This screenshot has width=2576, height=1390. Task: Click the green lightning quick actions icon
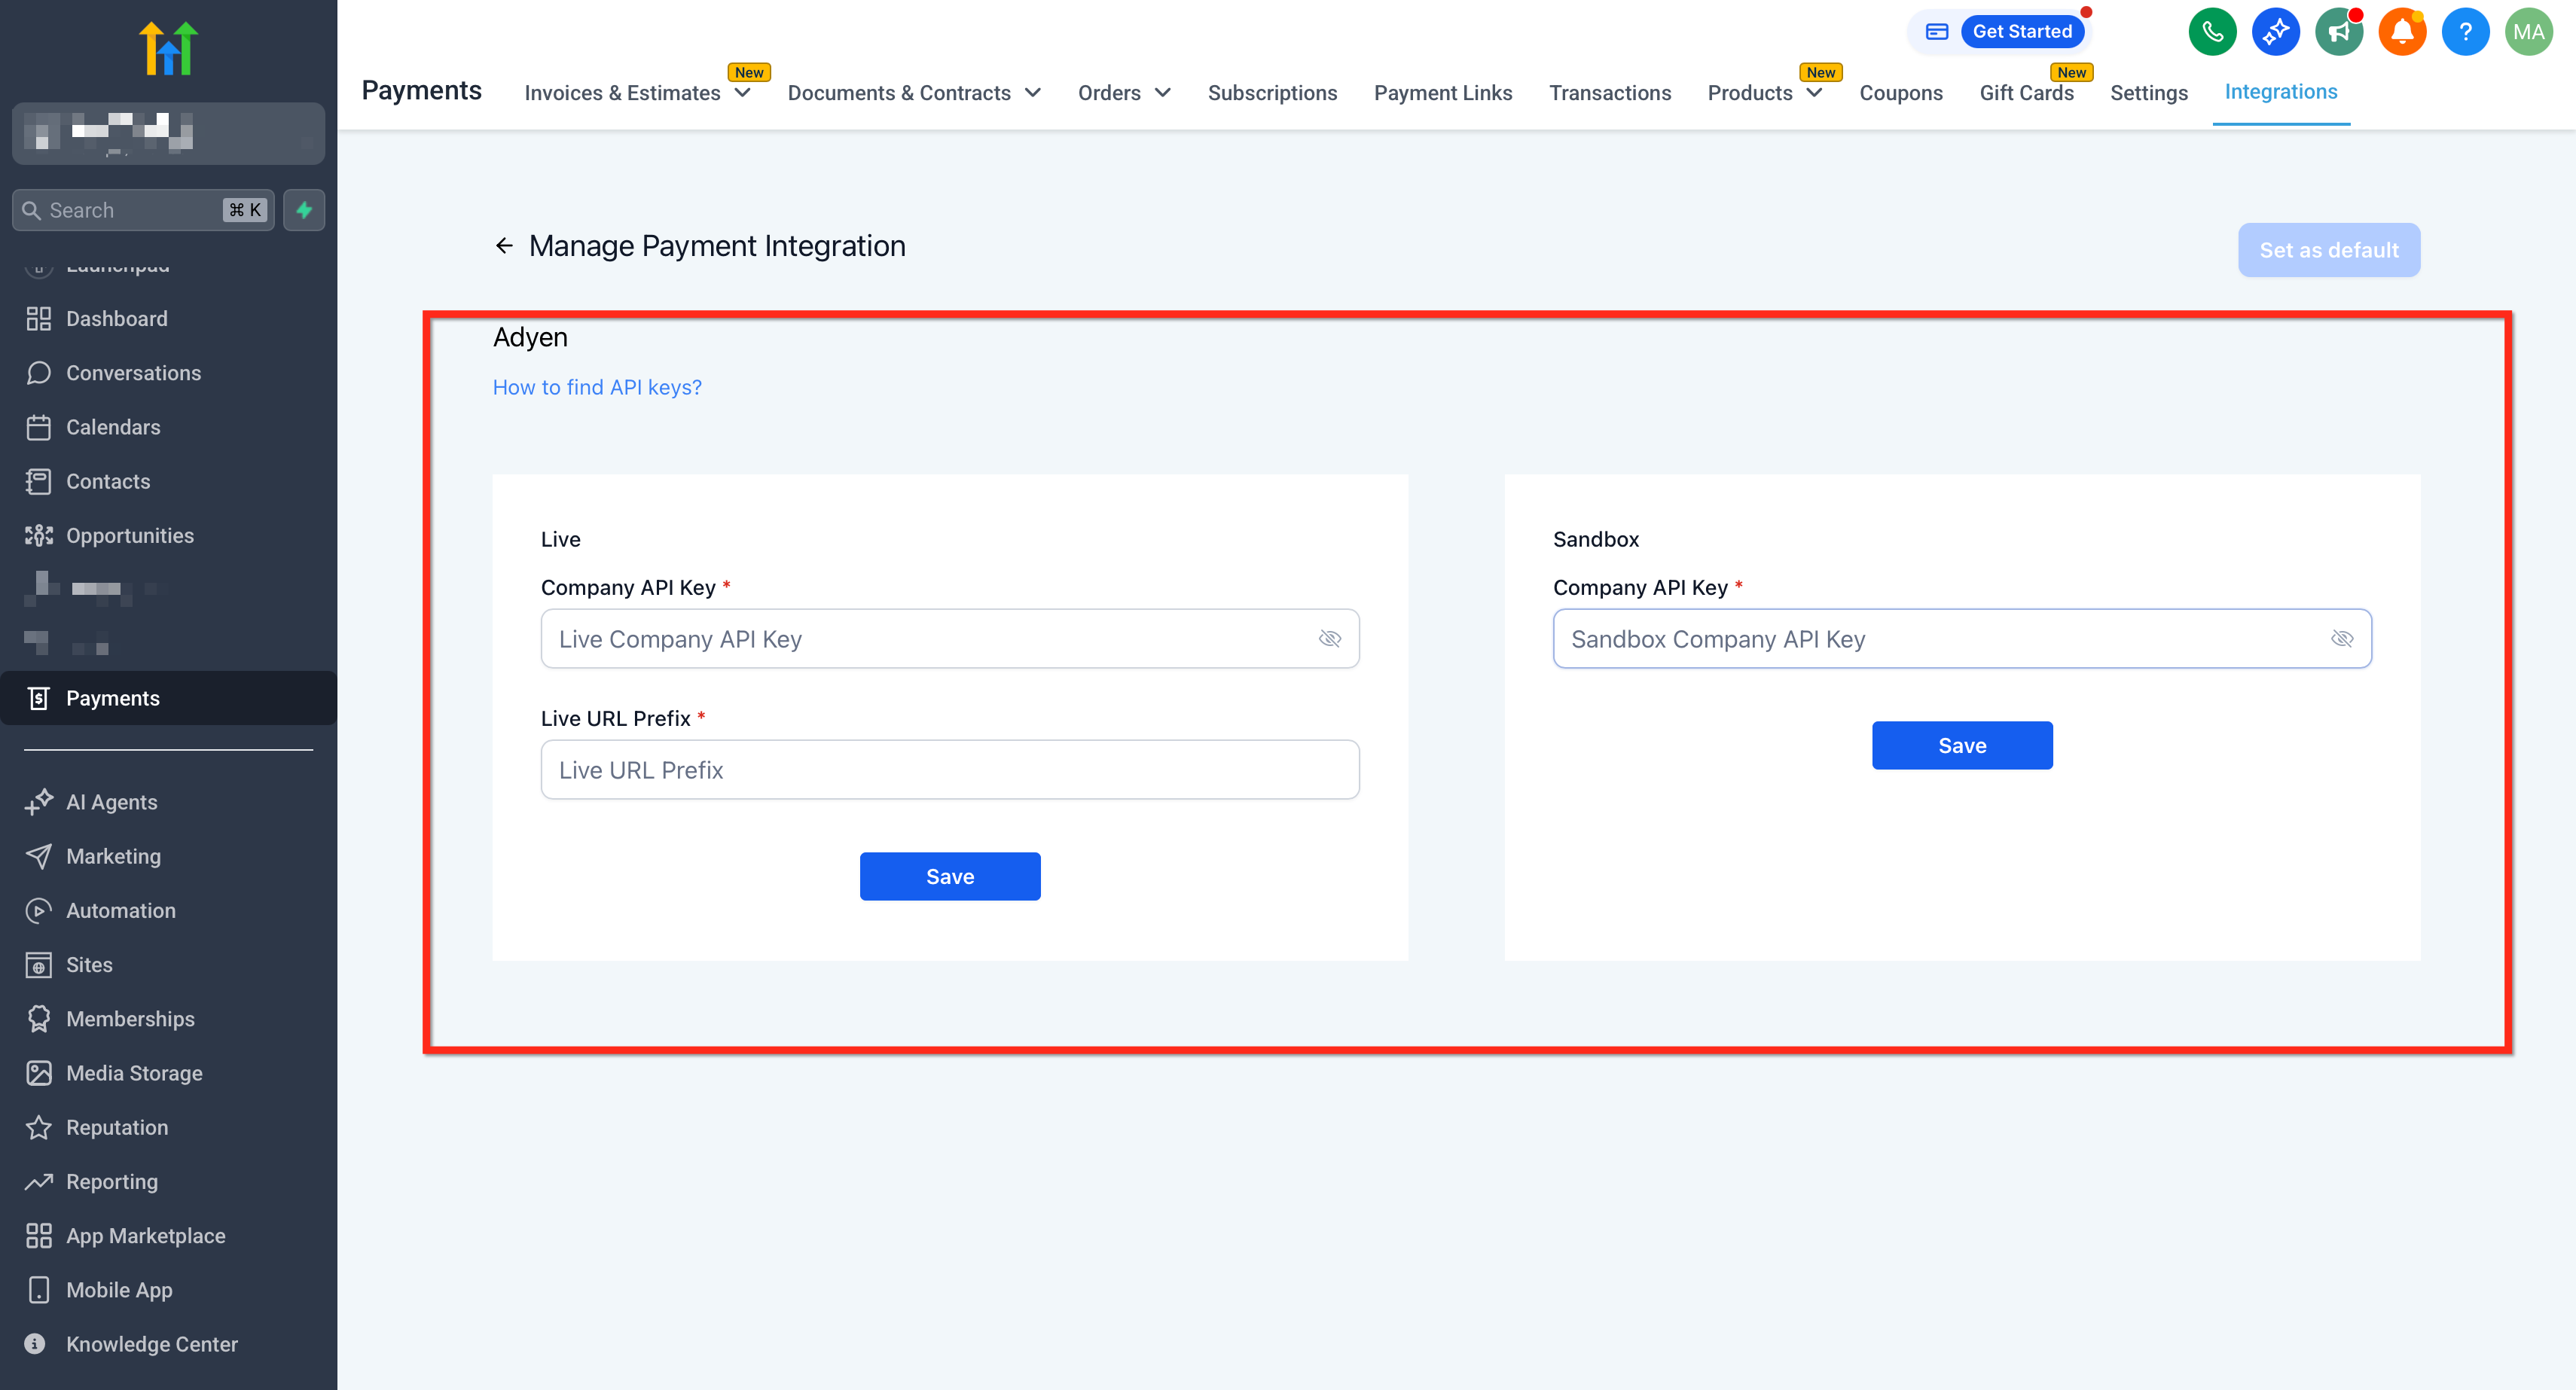pyautogui.click(x=304, y=210)
